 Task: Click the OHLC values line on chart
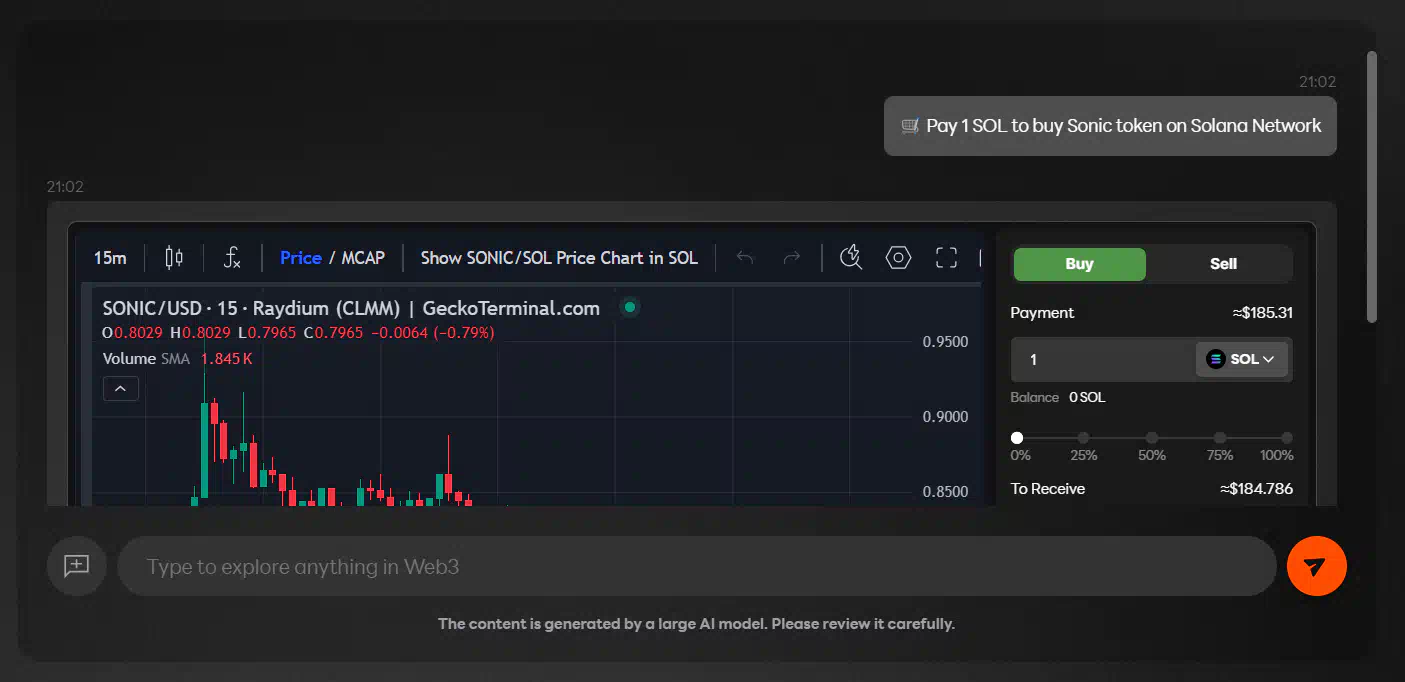pyautogui.click(x=298, y=333)
